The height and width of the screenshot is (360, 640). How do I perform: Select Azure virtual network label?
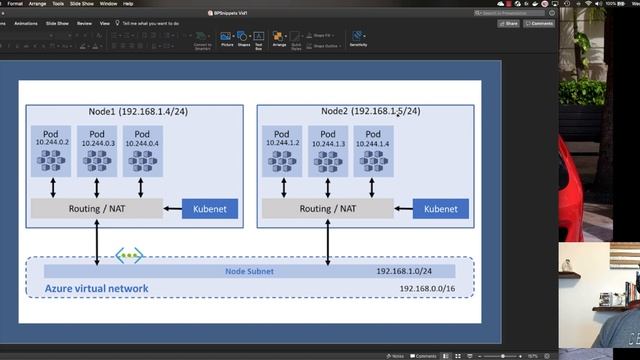click(x=96, y=288)
